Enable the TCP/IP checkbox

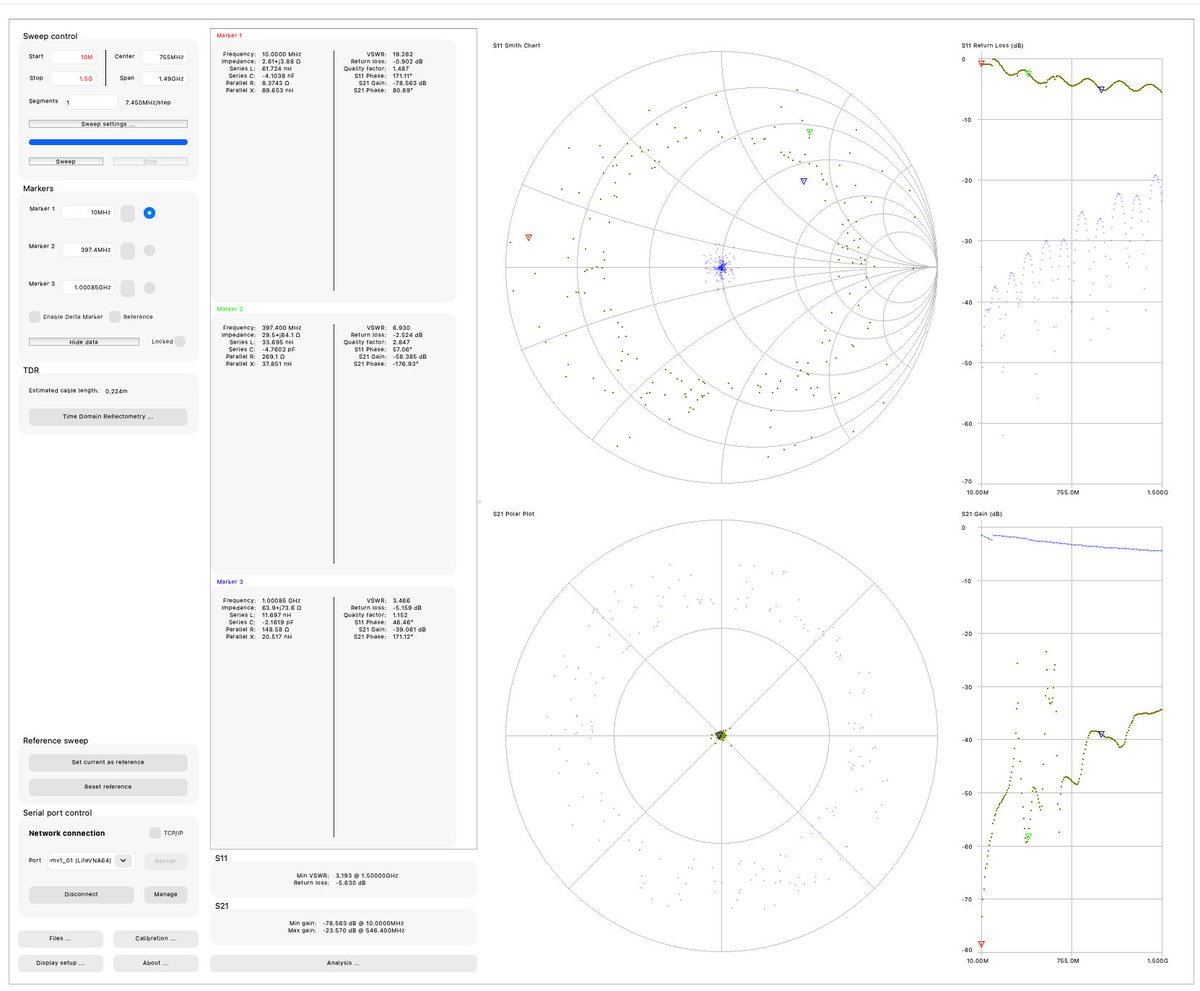(x=155, y=833)
